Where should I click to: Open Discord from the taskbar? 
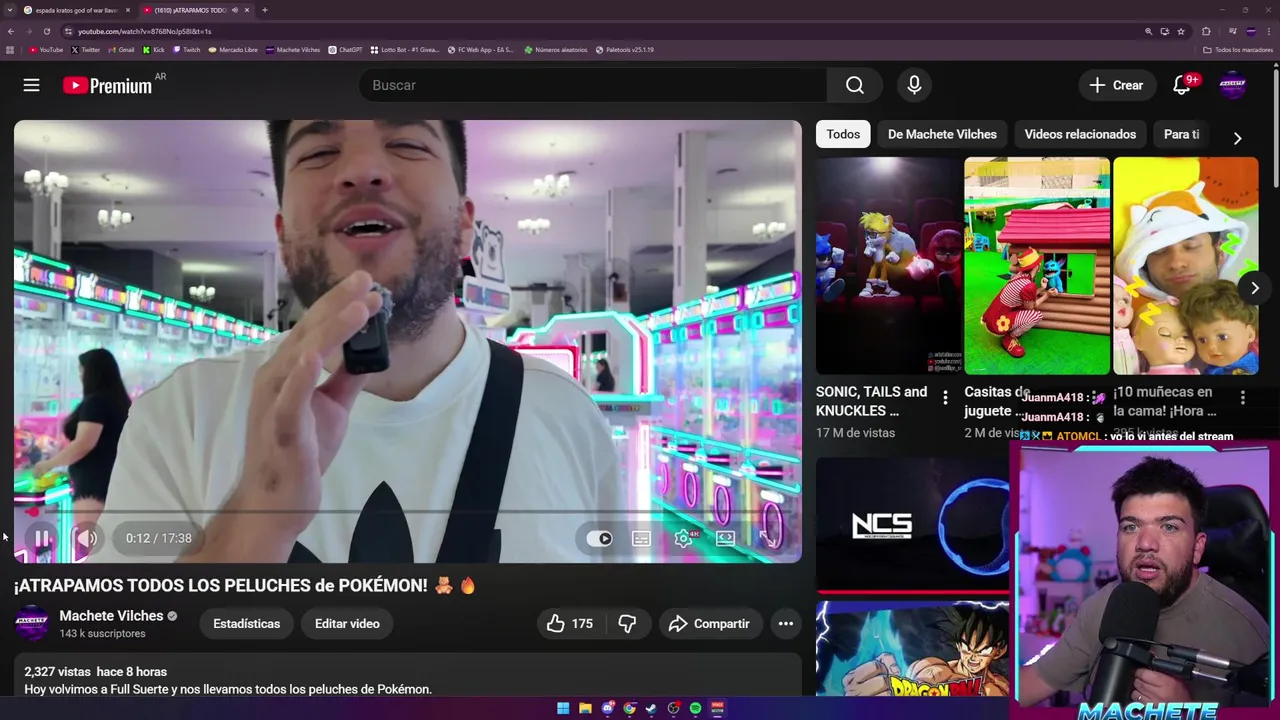[607, 708]
